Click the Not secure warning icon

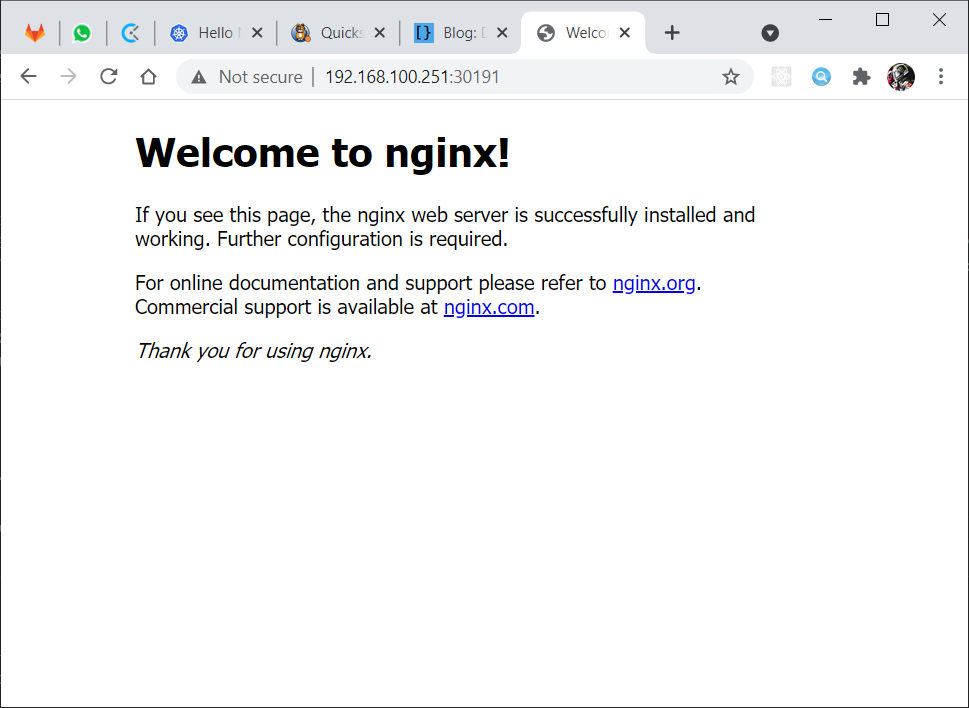coord(198,77)
